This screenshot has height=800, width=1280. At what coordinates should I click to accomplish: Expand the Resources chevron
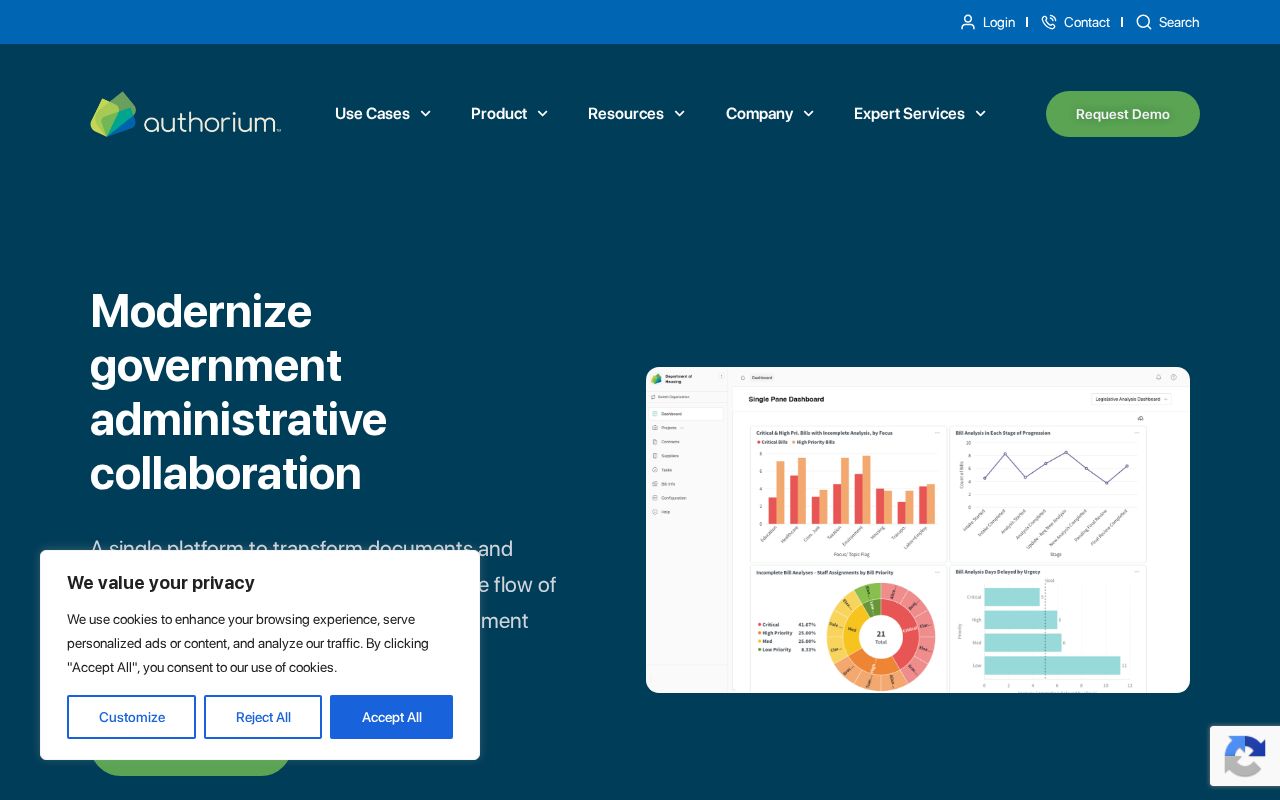679,114
